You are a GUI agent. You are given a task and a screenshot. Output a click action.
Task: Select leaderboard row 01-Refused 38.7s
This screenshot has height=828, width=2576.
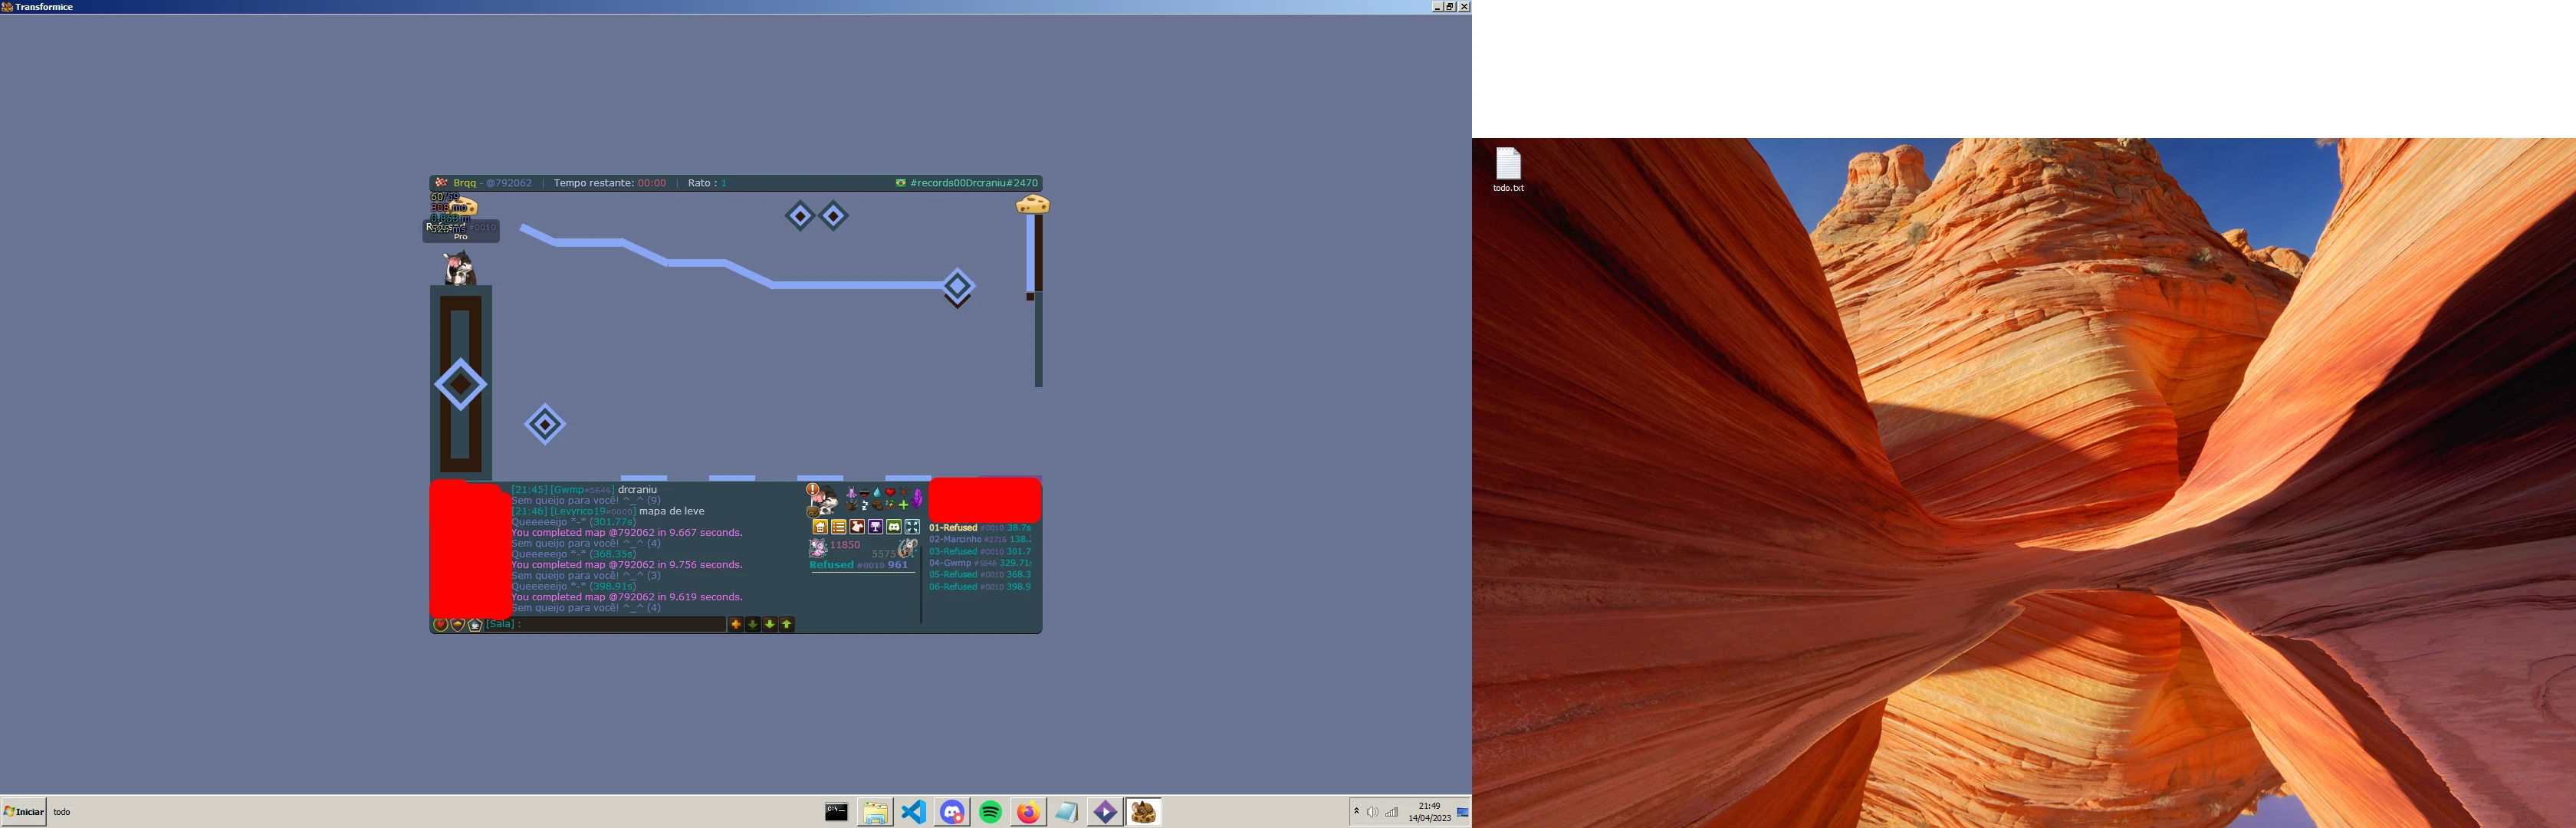coord(980,528)
